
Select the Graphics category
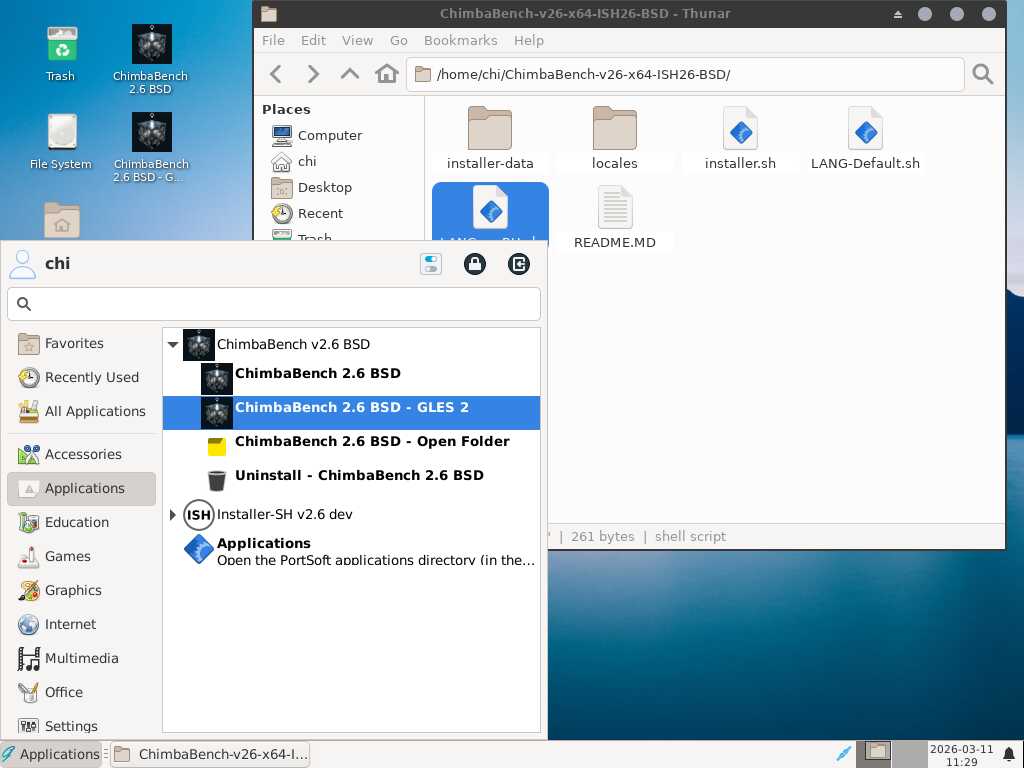[x=82, y=590]
